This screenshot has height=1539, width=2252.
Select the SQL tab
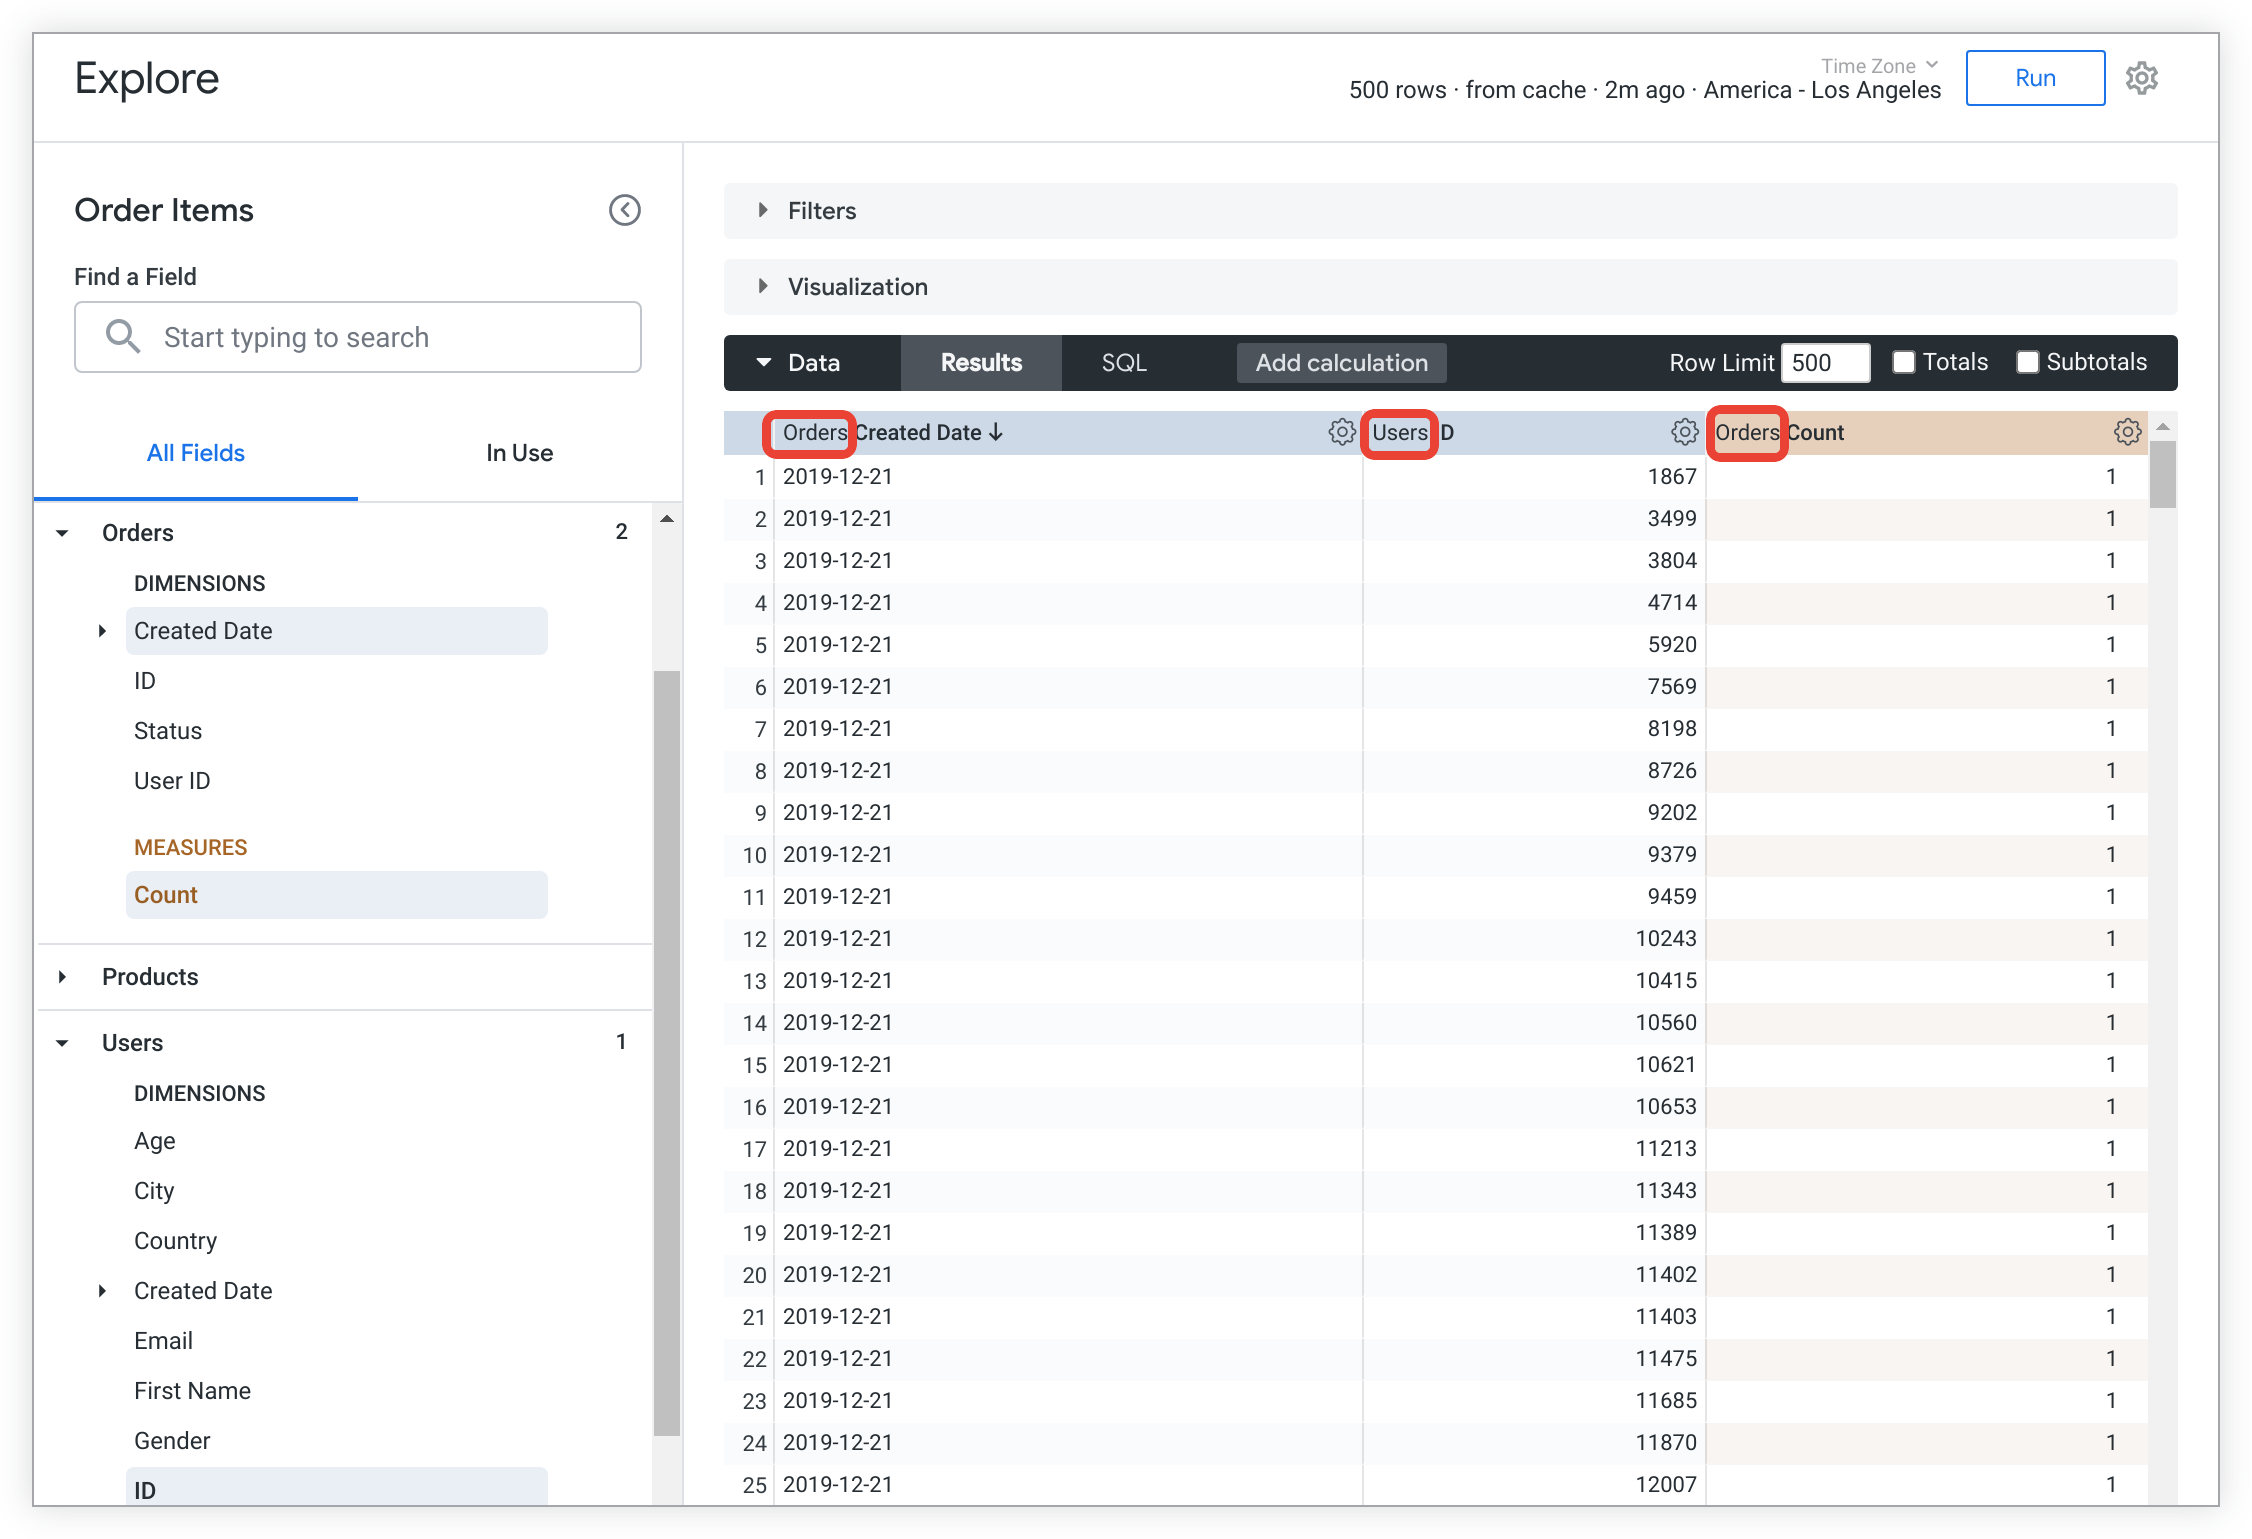[1124, 363]
